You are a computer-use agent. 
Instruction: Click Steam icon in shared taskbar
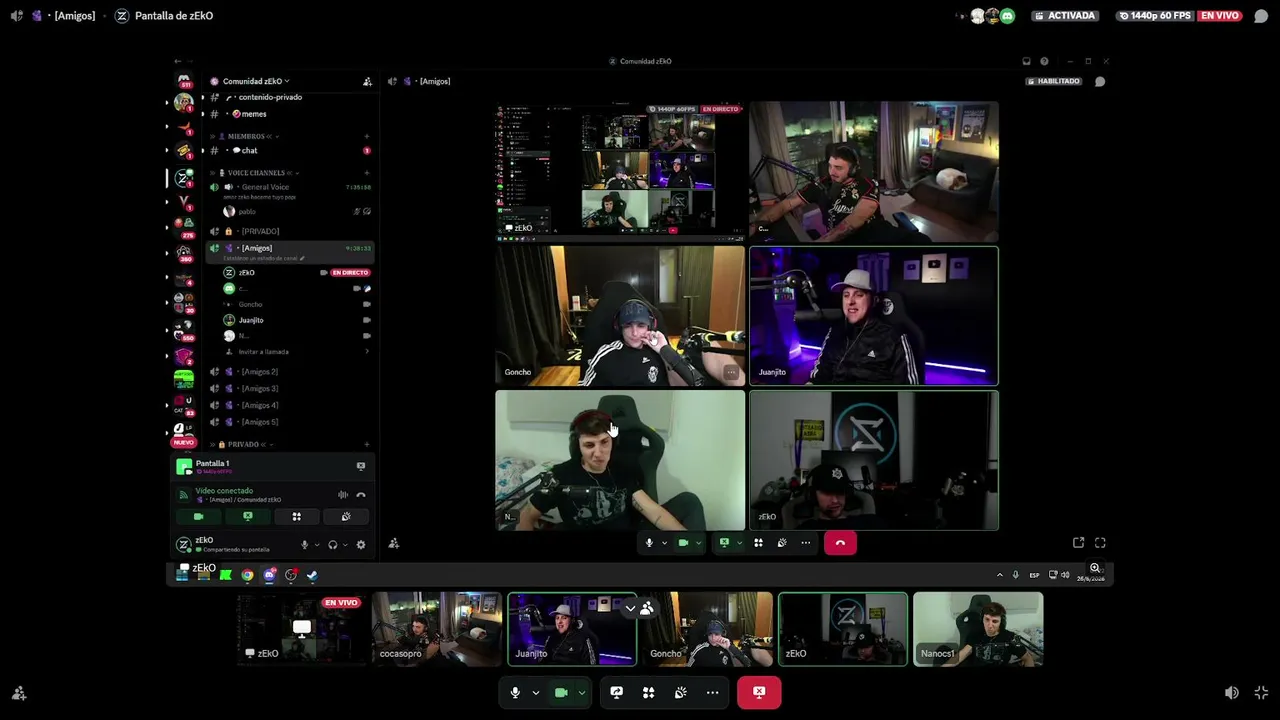pos(312,575)
